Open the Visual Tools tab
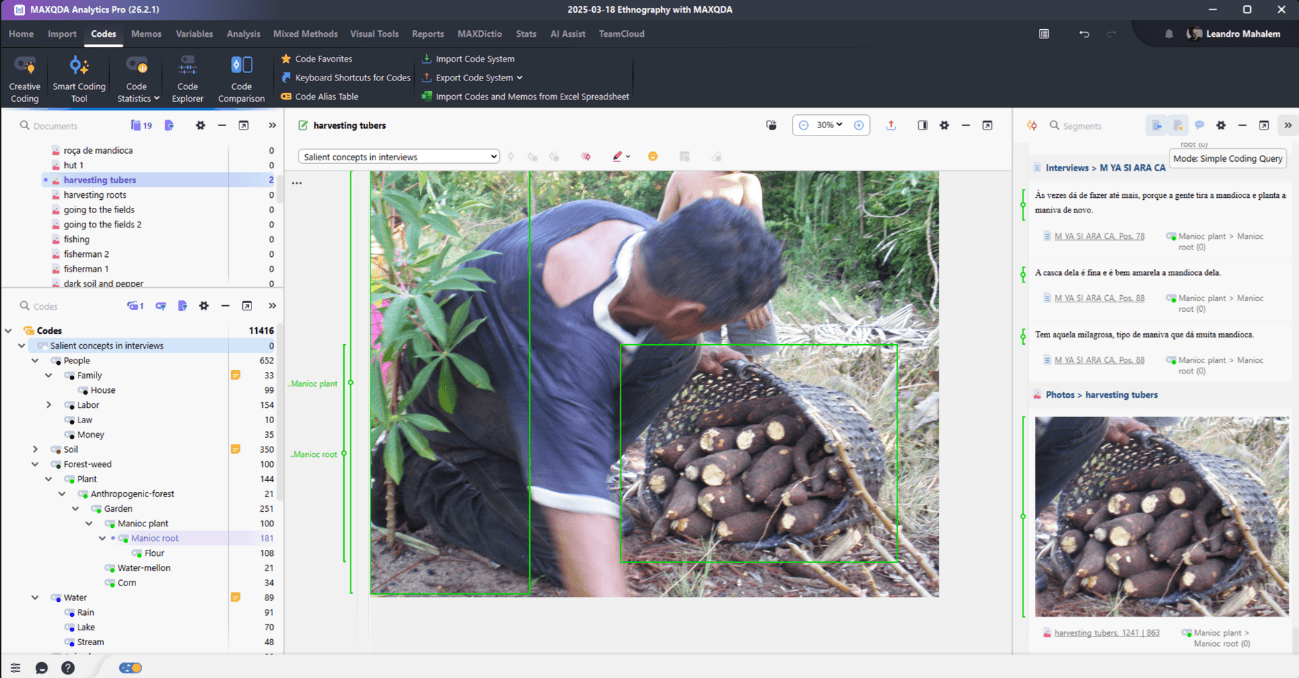 point(374,34)
